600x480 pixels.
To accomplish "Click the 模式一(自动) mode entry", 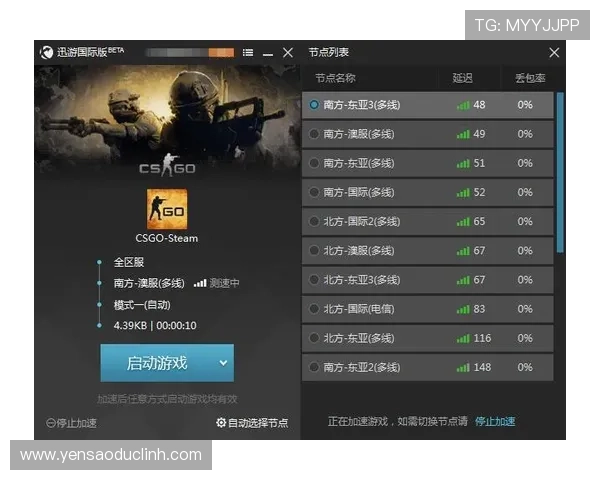I will [142, 305].
